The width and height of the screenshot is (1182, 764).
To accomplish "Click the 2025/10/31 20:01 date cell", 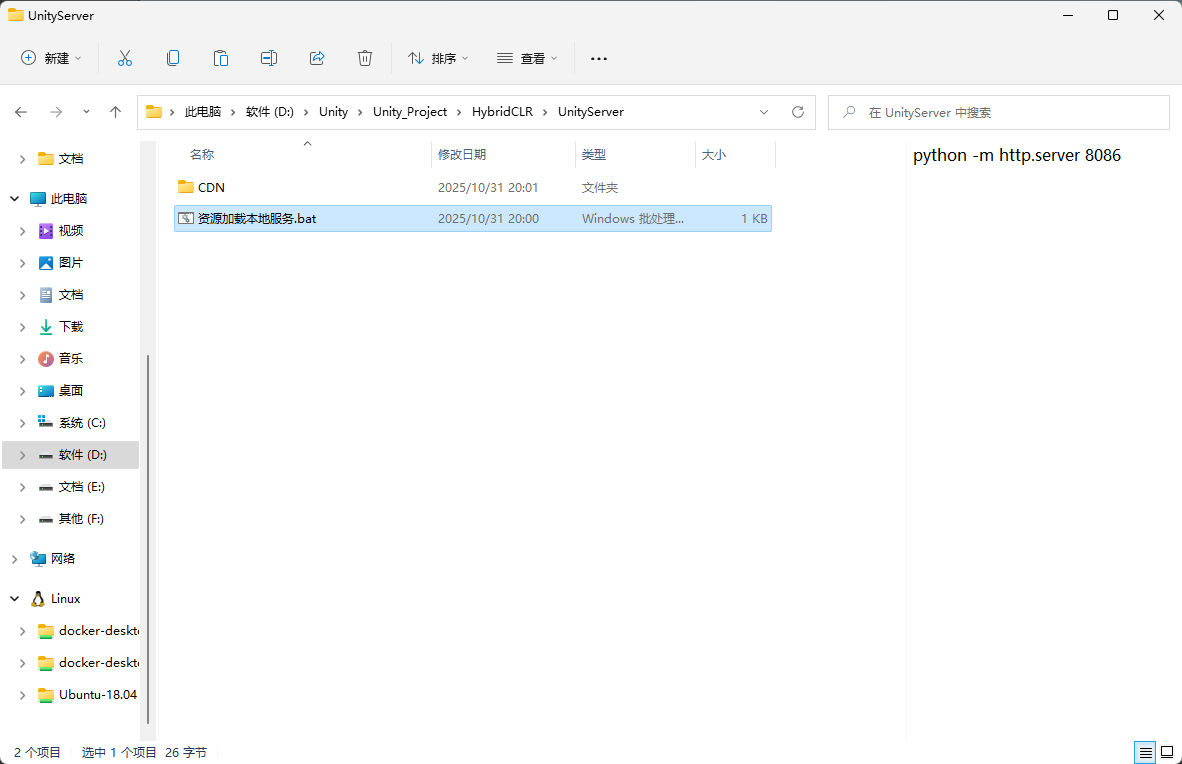I will 488,187.
